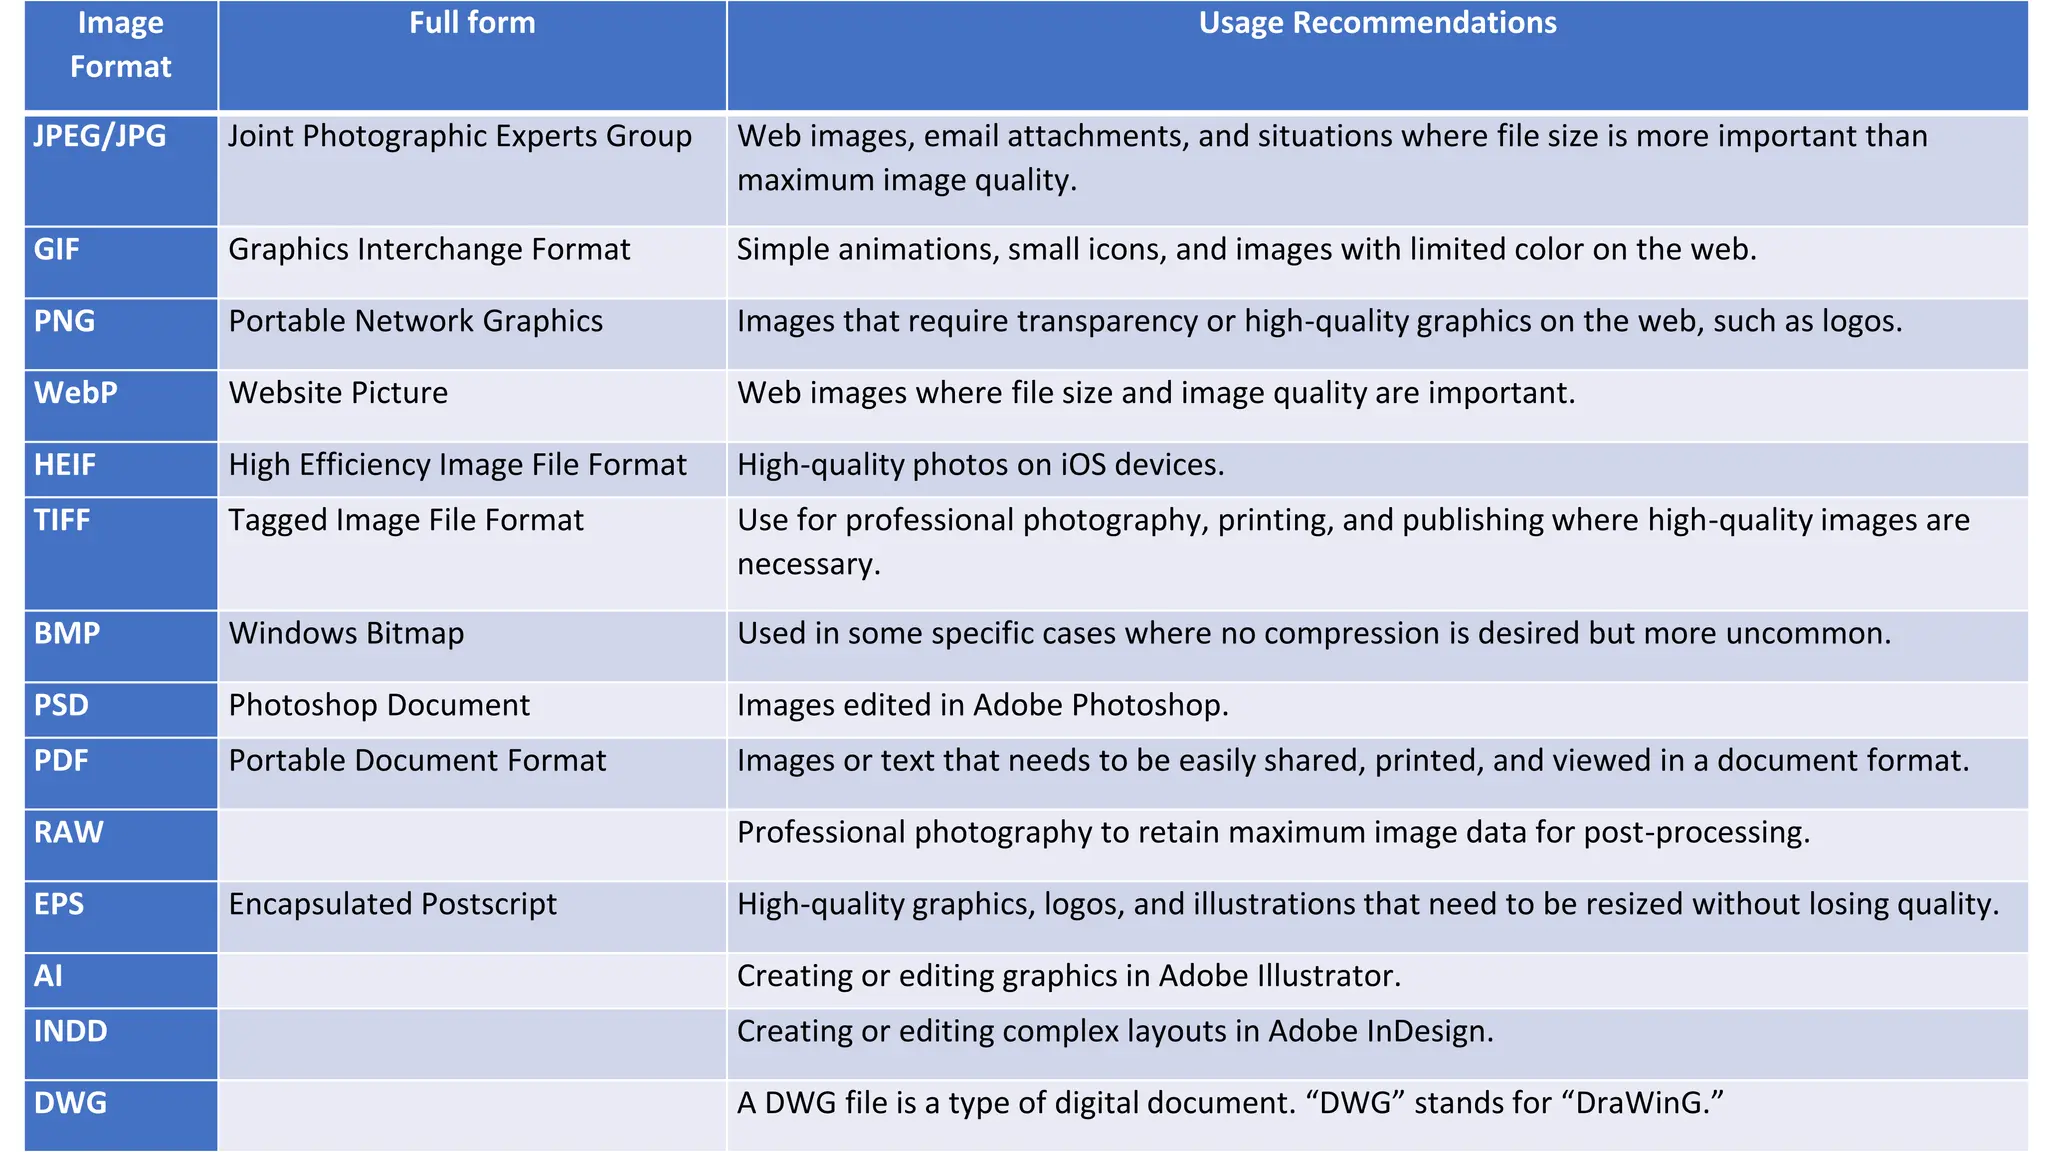The height and width of the screenshot is (1152, 2048).
Task: Click the Image Format column header
Action: point(120,45)
